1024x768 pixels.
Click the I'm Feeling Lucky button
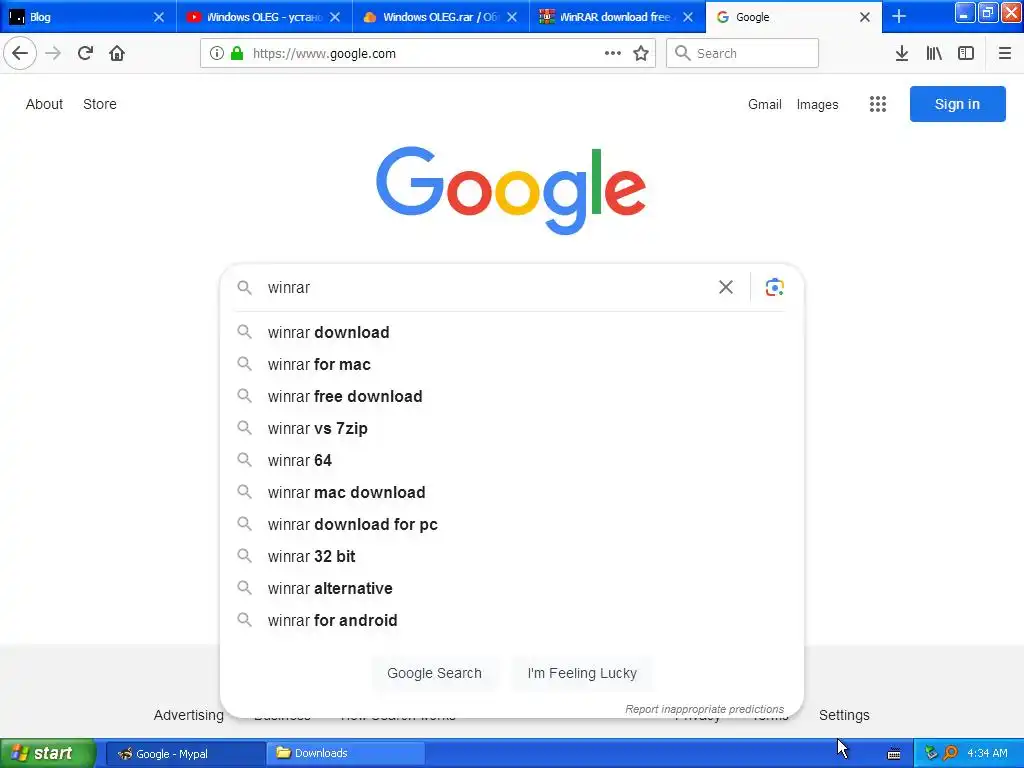tap(582, 673)
